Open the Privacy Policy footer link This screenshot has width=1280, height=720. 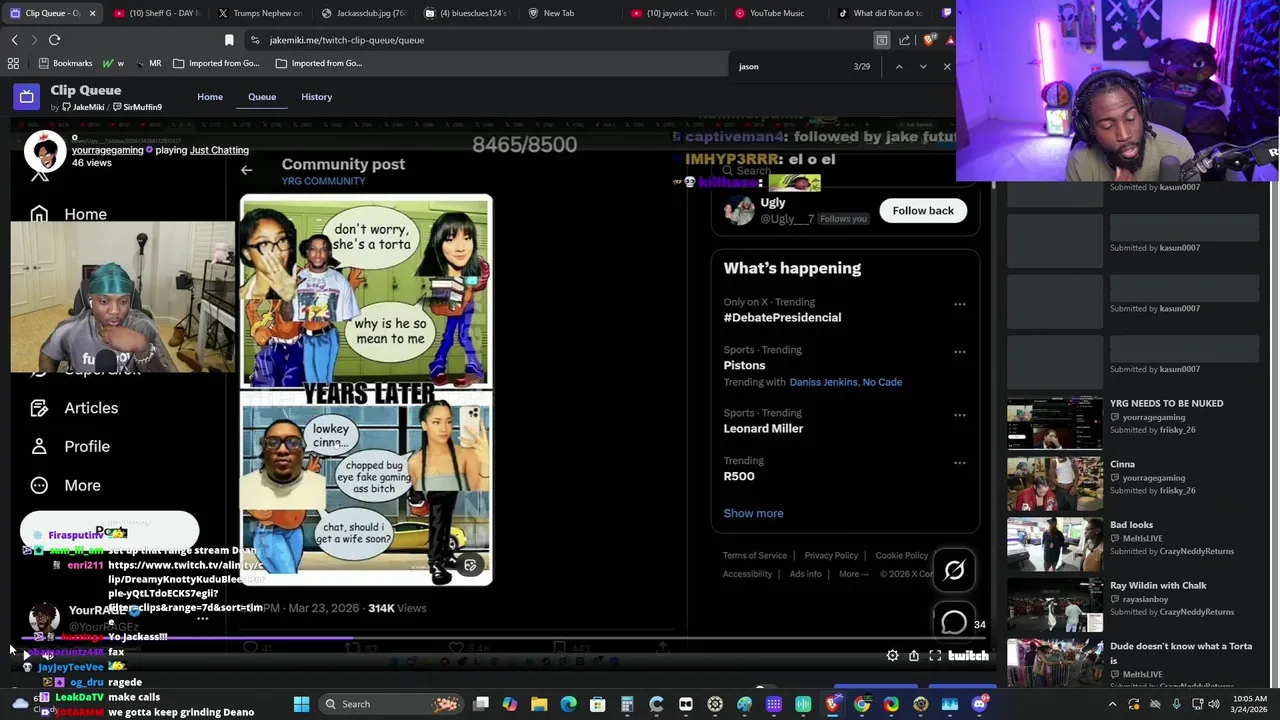pyautogui.click(x=831, y=555)
